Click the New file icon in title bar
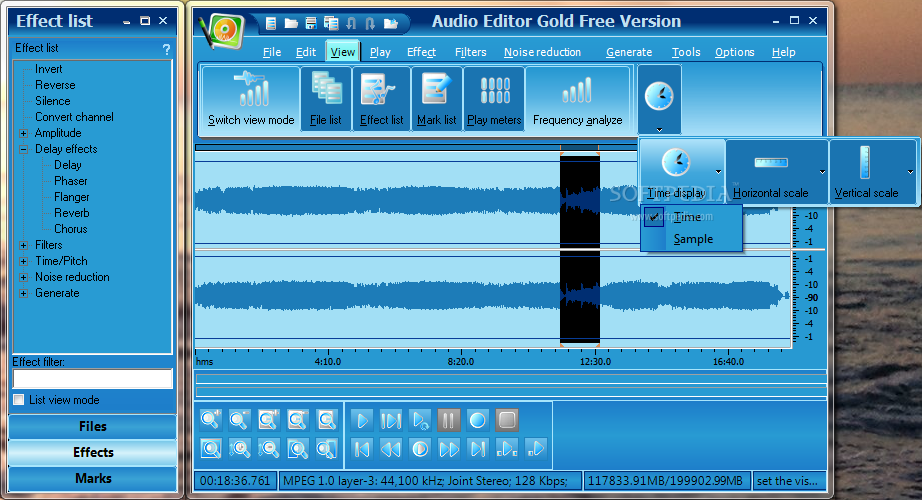This screenshot has width=922, height=500. tap(271, 24)
